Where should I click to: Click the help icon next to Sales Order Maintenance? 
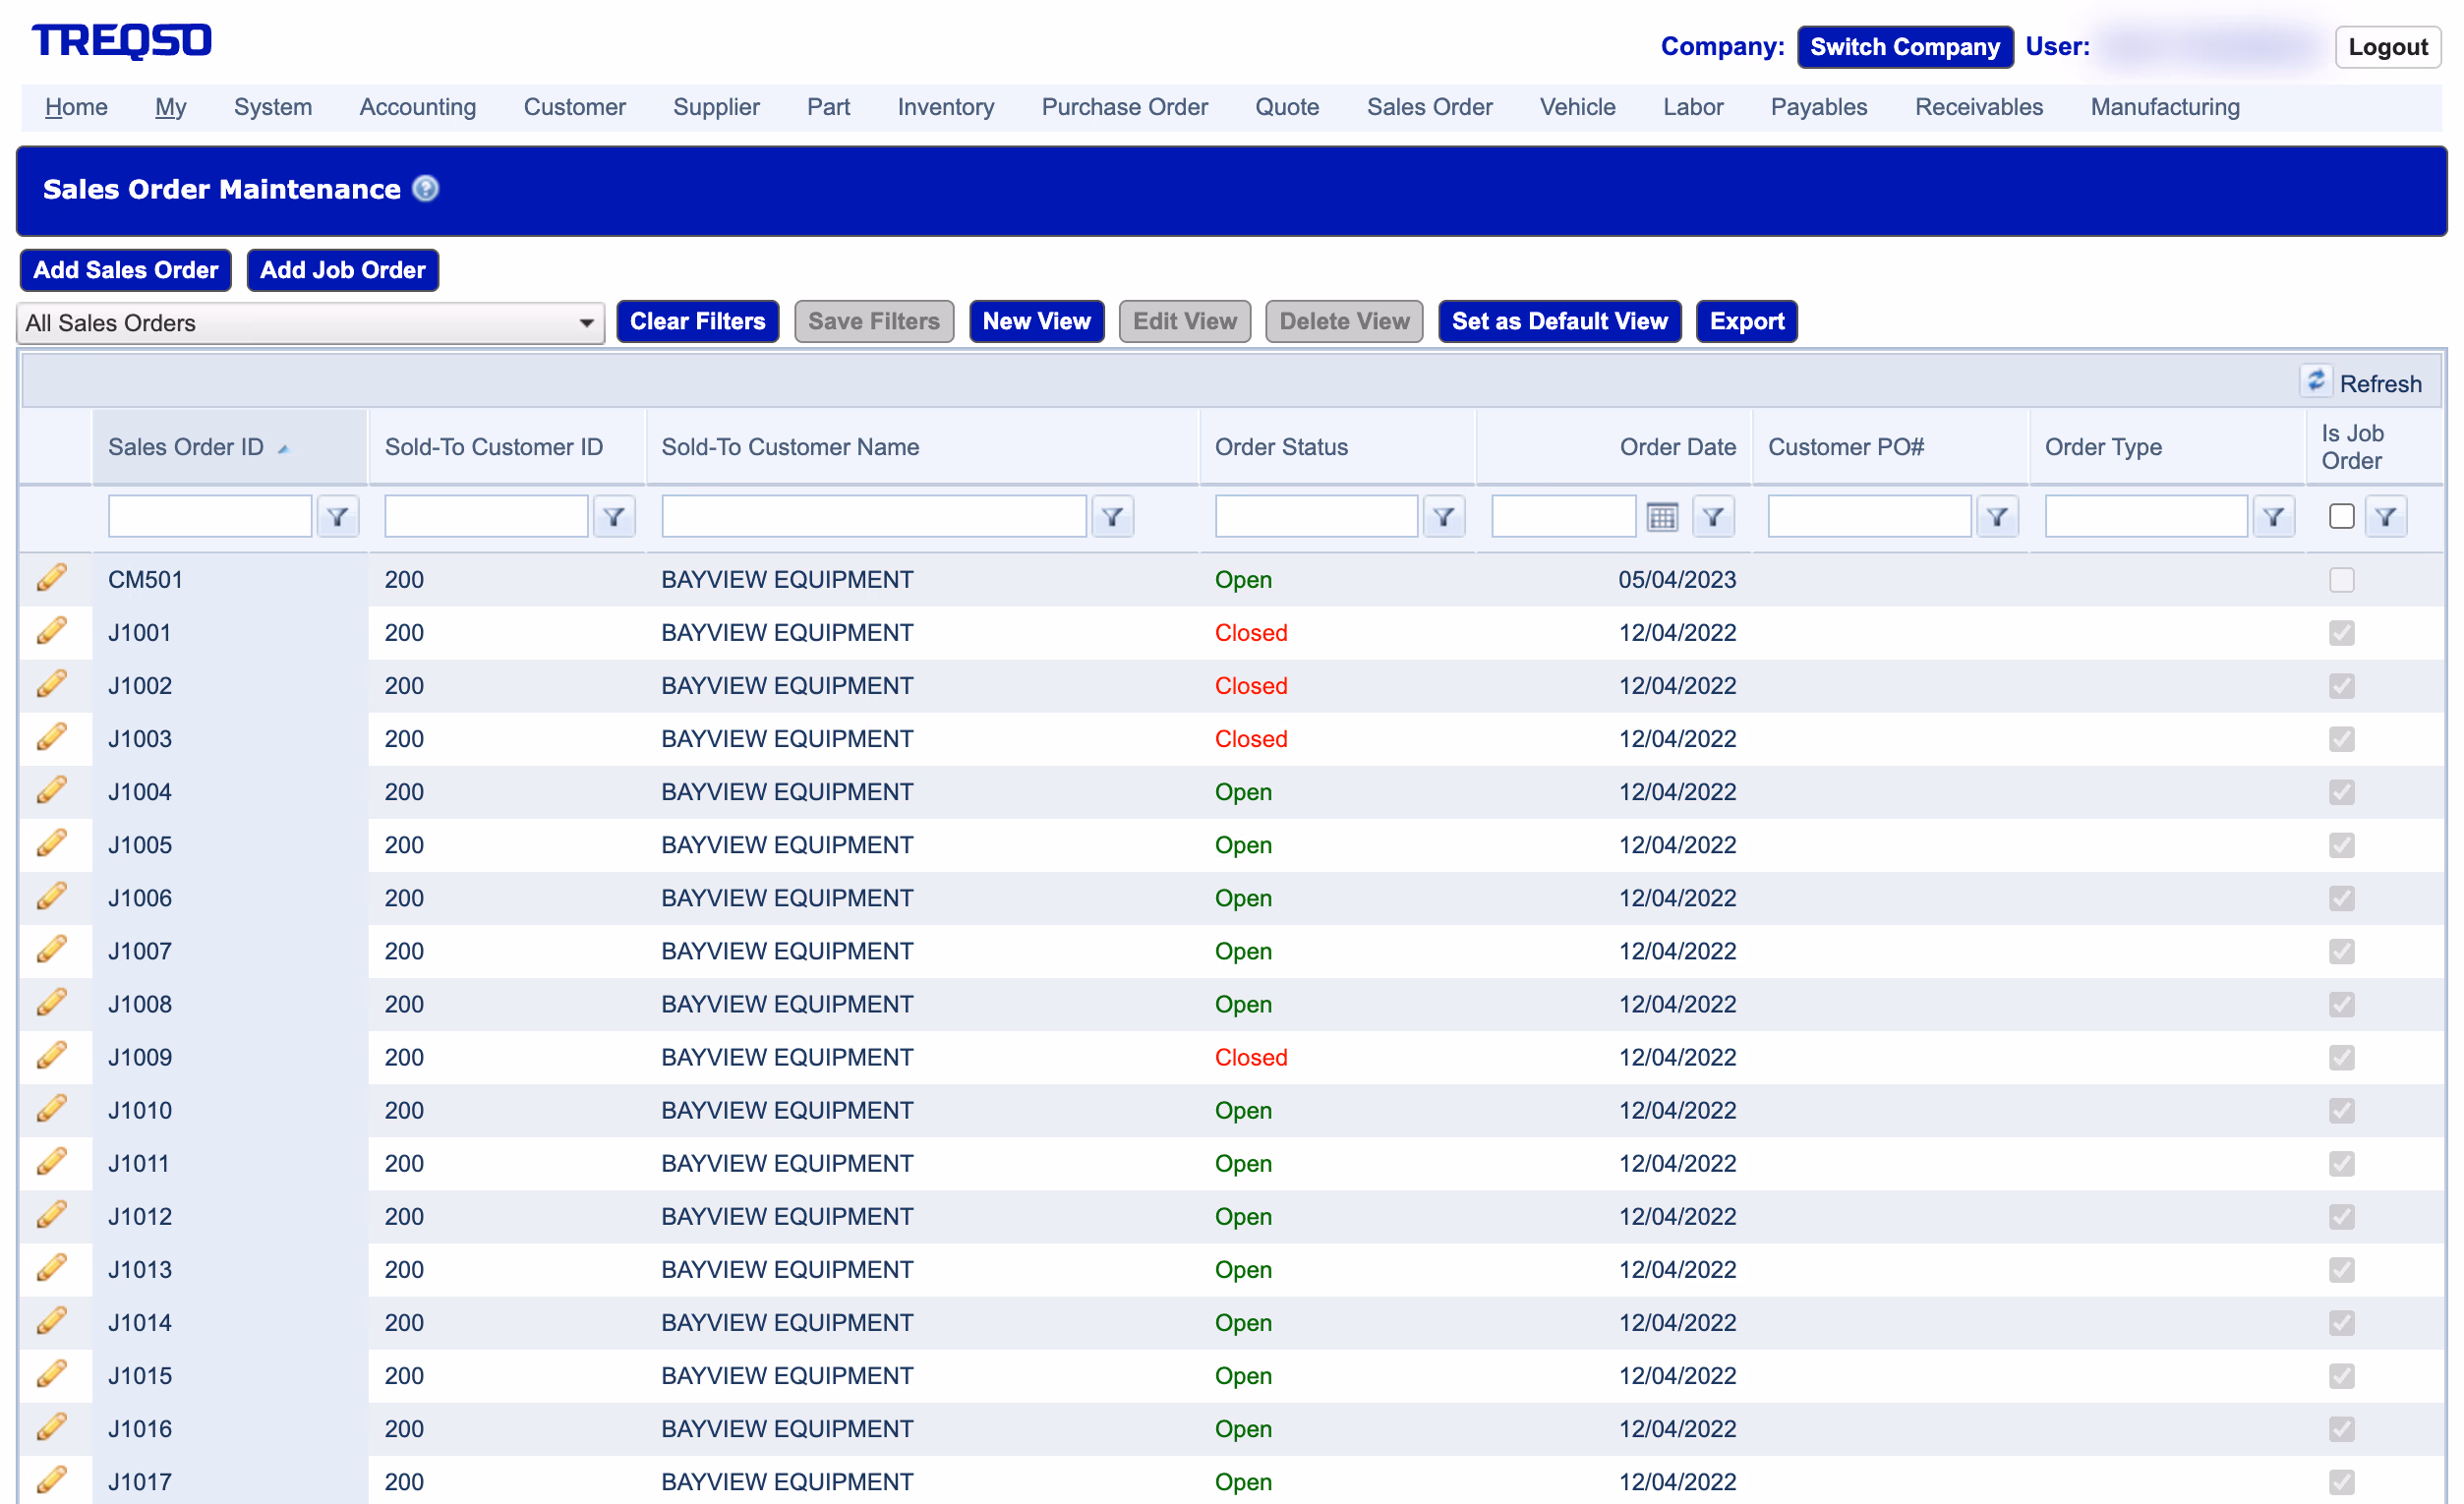coord(426,189)
